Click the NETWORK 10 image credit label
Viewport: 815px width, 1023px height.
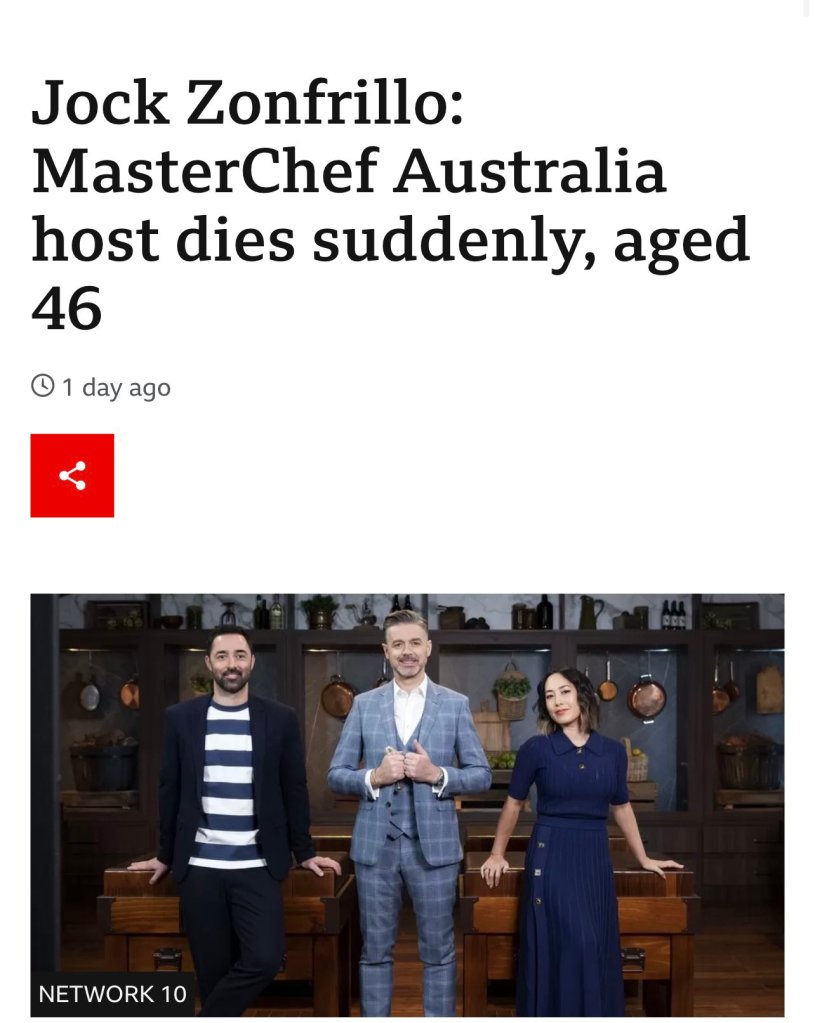pyautogui.click(x=112, y=994)
